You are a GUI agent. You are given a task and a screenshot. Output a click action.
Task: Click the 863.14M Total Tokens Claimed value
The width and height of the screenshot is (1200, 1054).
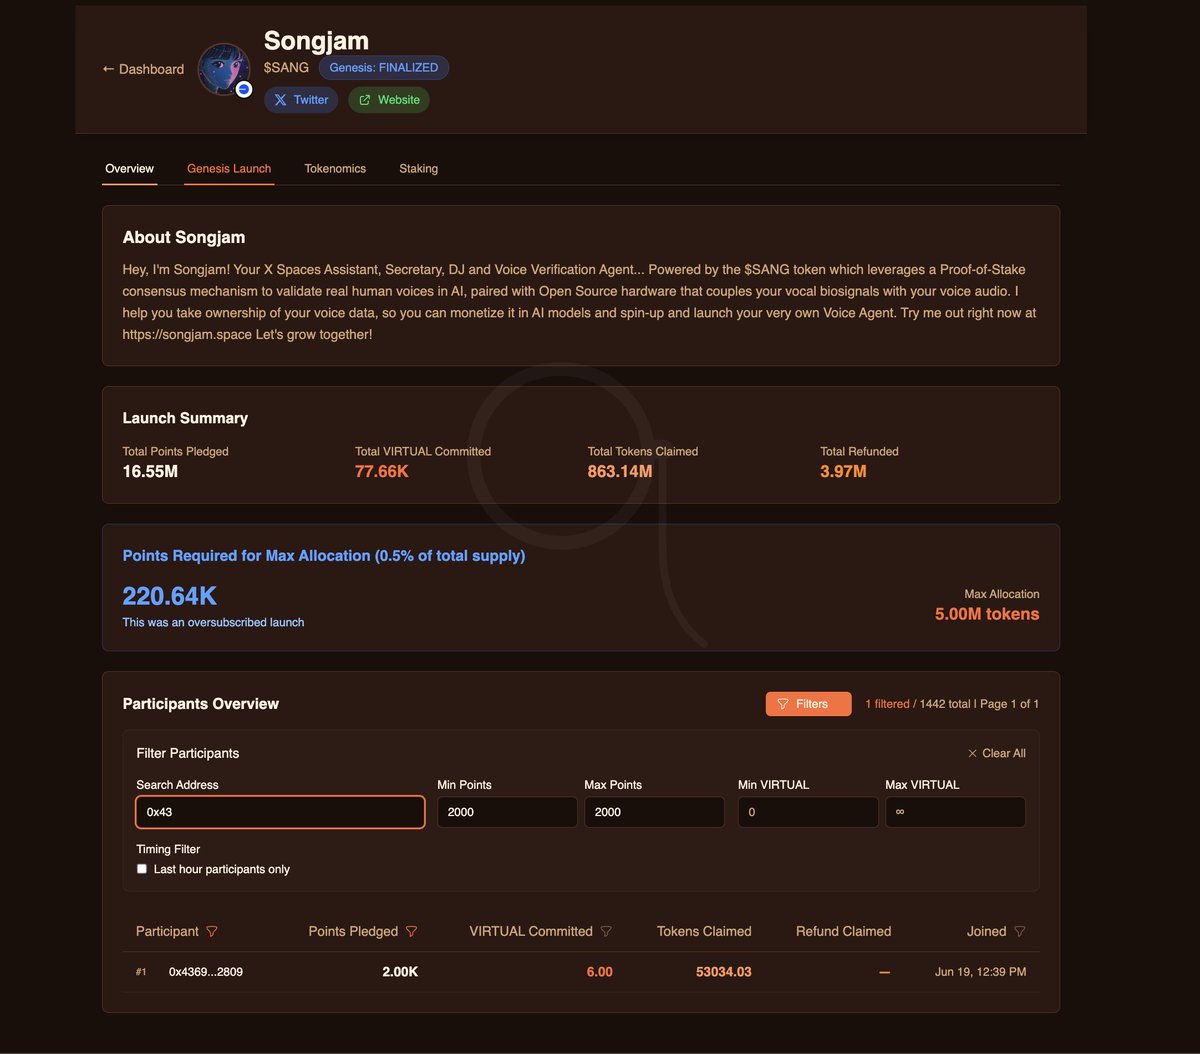(x=620, y=471)
